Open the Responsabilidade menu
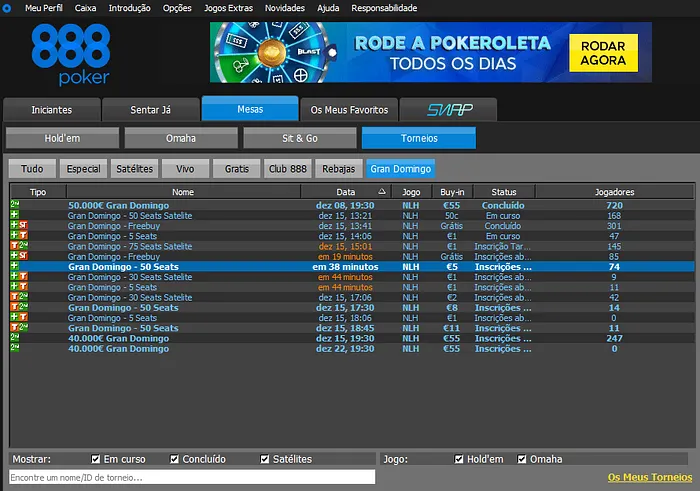Image resolution: width=700 pixels, height=491 pixels. [384, 8]
